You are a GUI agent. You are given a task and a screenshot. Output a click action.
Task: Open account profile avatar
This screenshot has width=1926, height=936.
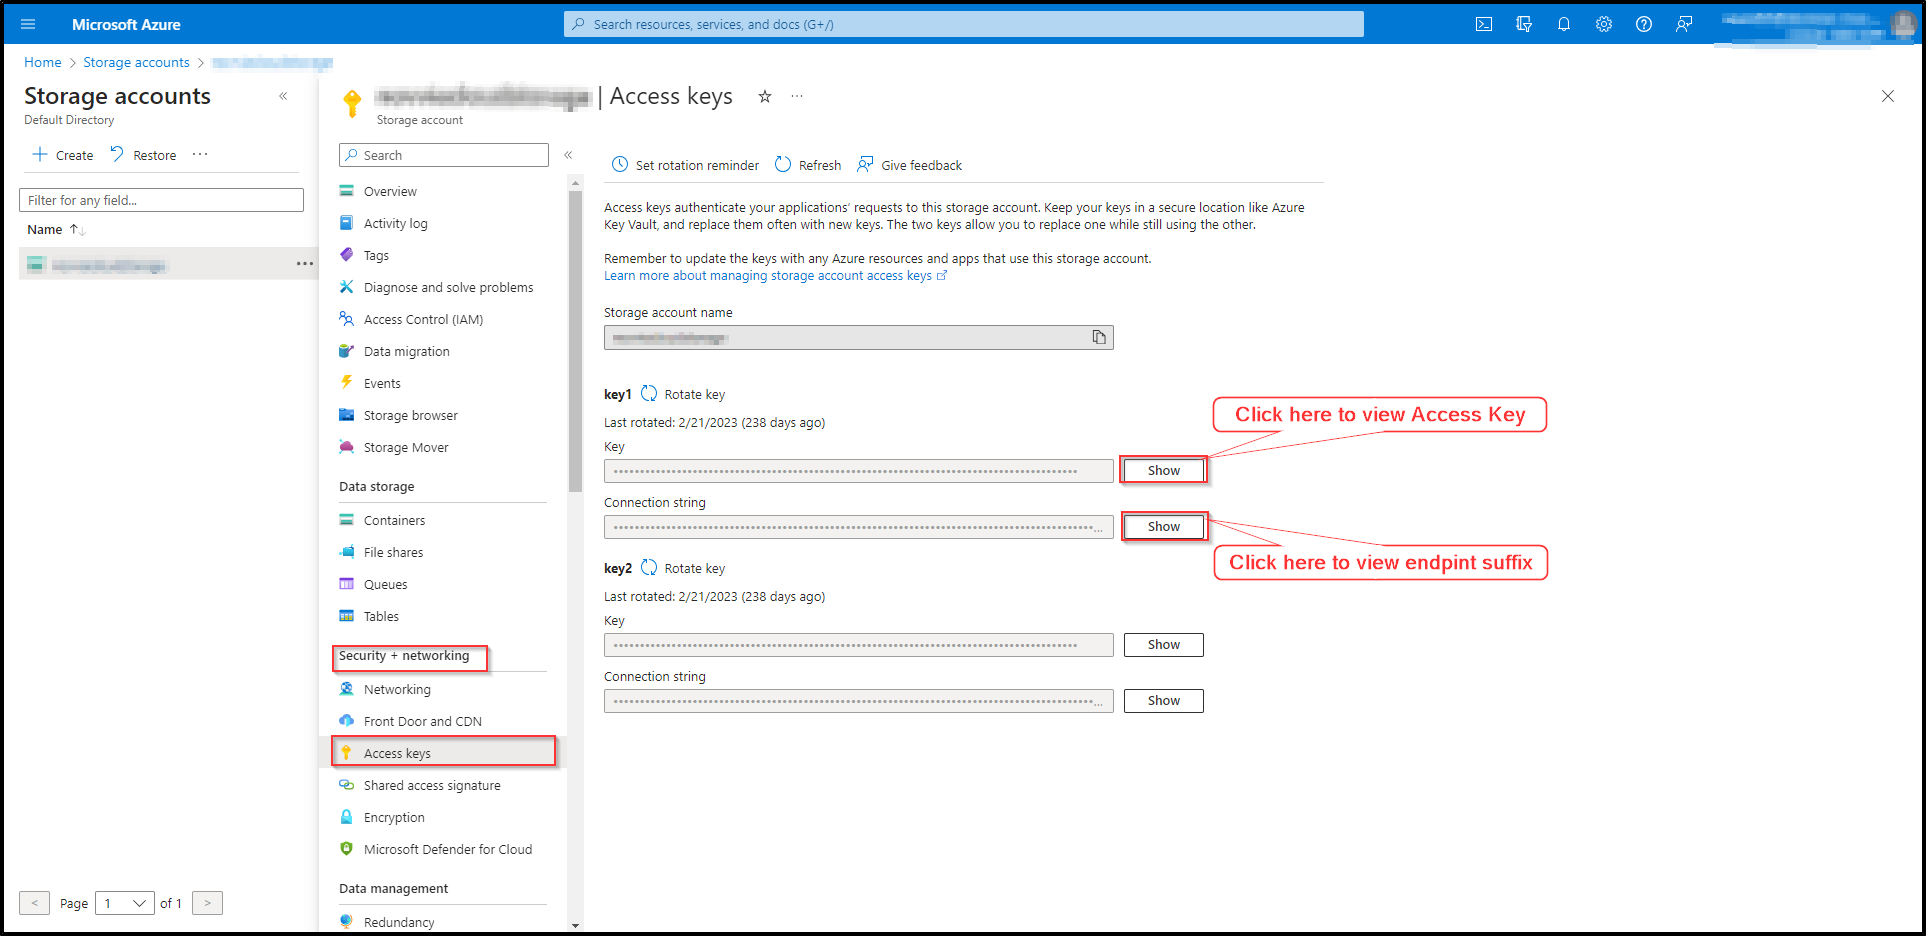(x=1903, y=24)
